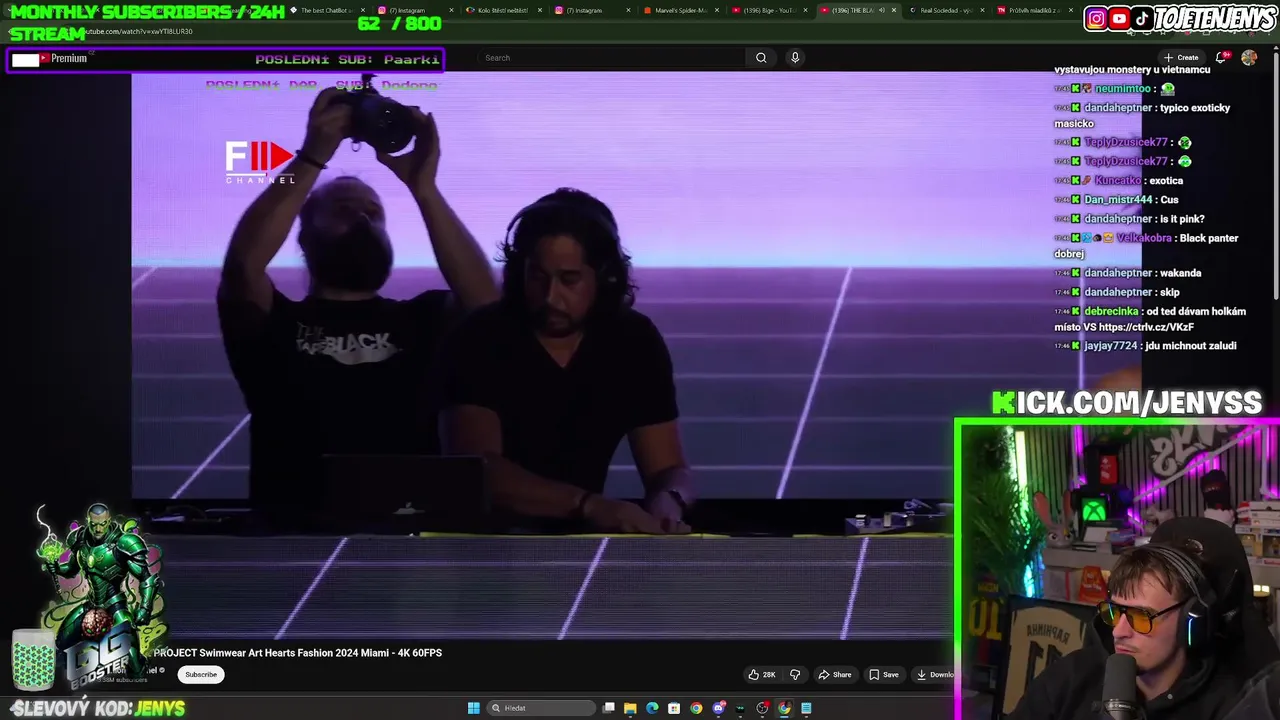Click username Dan_mistr444 in chat
Image resolution: width=1280 pixels, height=720 pixels.
point(1118,200)
